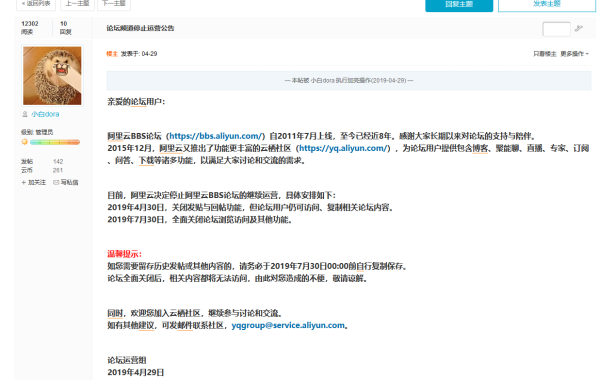Click the line starting 2019年7月30日，全面关闭

click(200, 220)
